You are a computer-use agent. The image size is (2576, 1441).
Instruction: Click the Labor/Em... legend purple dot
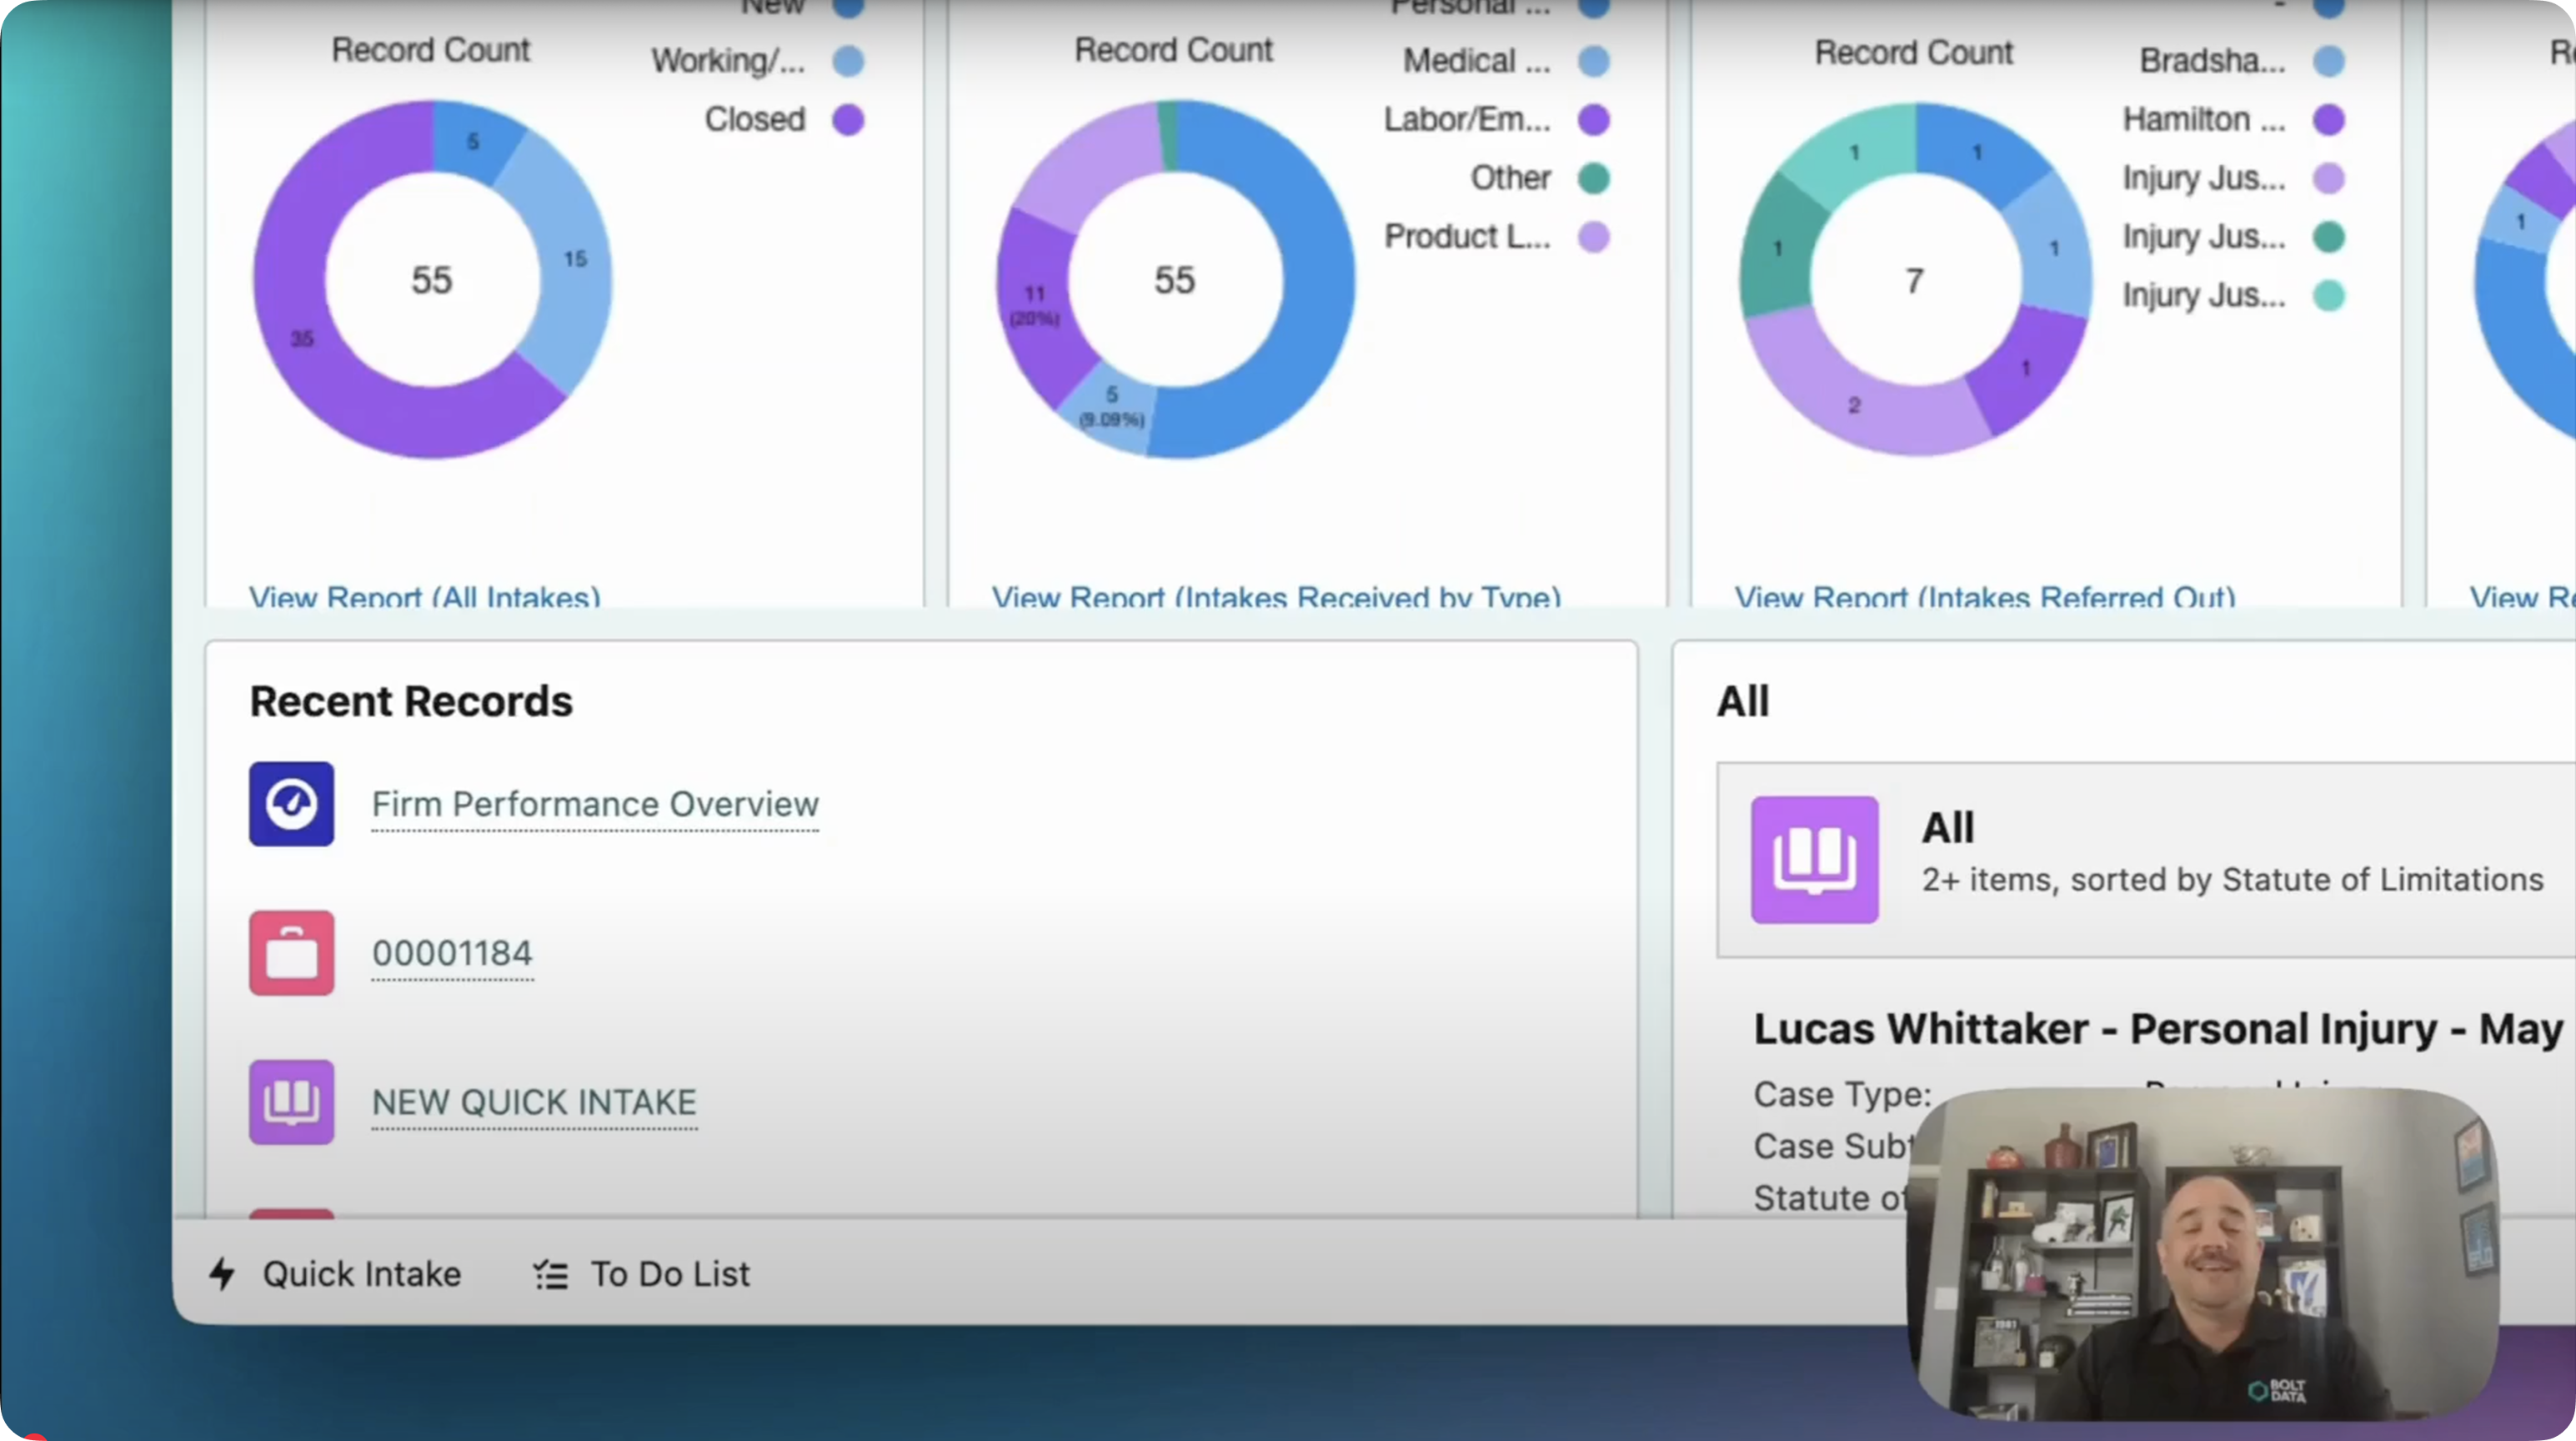coord(1594,120)
